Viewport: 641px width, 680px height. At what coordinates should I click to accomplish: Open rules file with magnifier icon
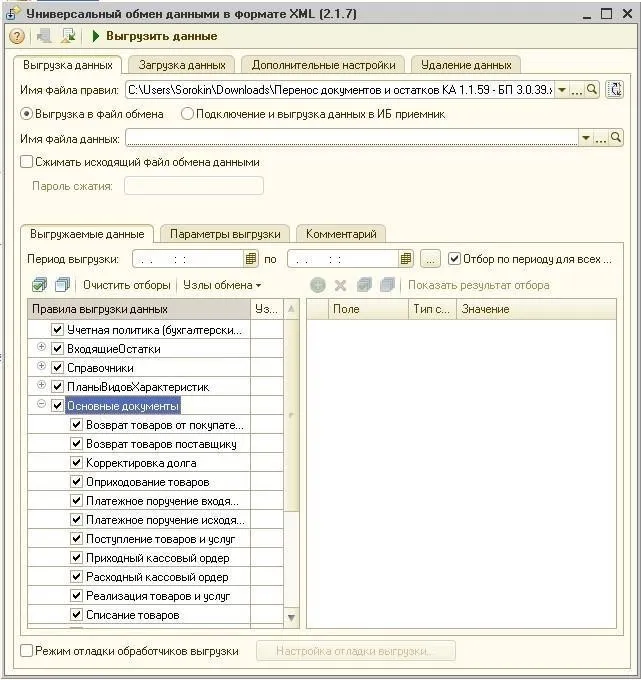click(x=592, y=90)
